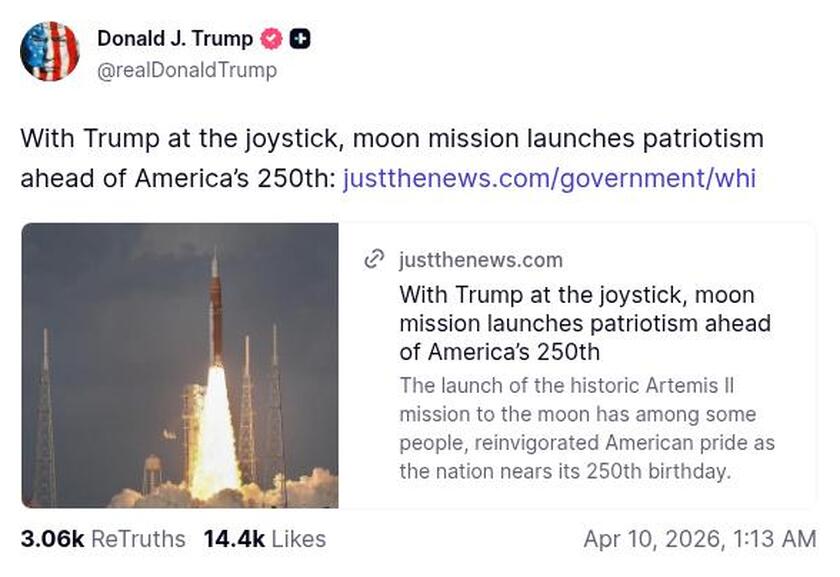
Task: Click the Donald J. Trump display name
Action: (x=173, y=40)
